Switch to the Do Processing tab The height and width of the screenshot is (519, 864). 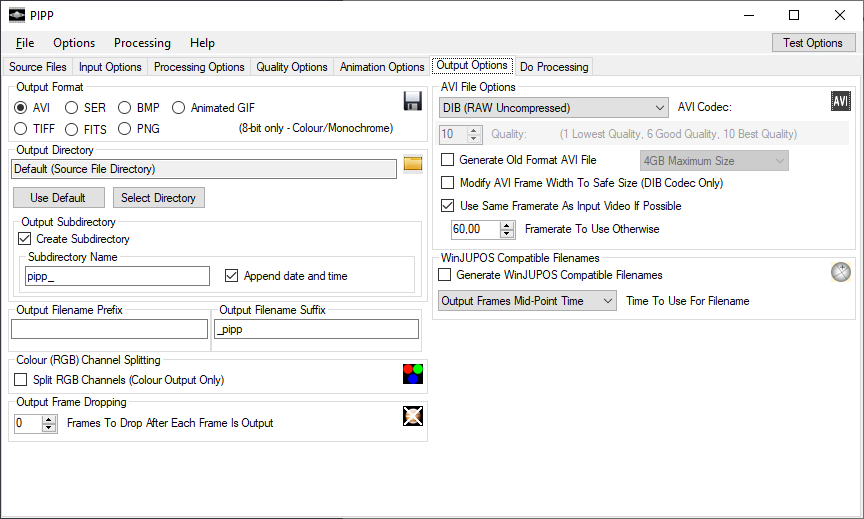(554, 67)
